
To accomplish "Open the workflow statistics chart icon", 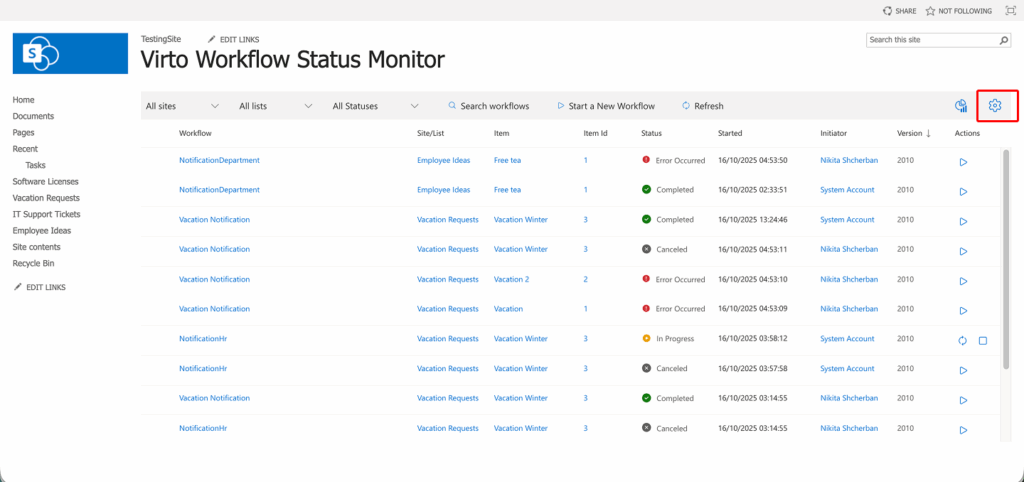I will pos(961,106).
